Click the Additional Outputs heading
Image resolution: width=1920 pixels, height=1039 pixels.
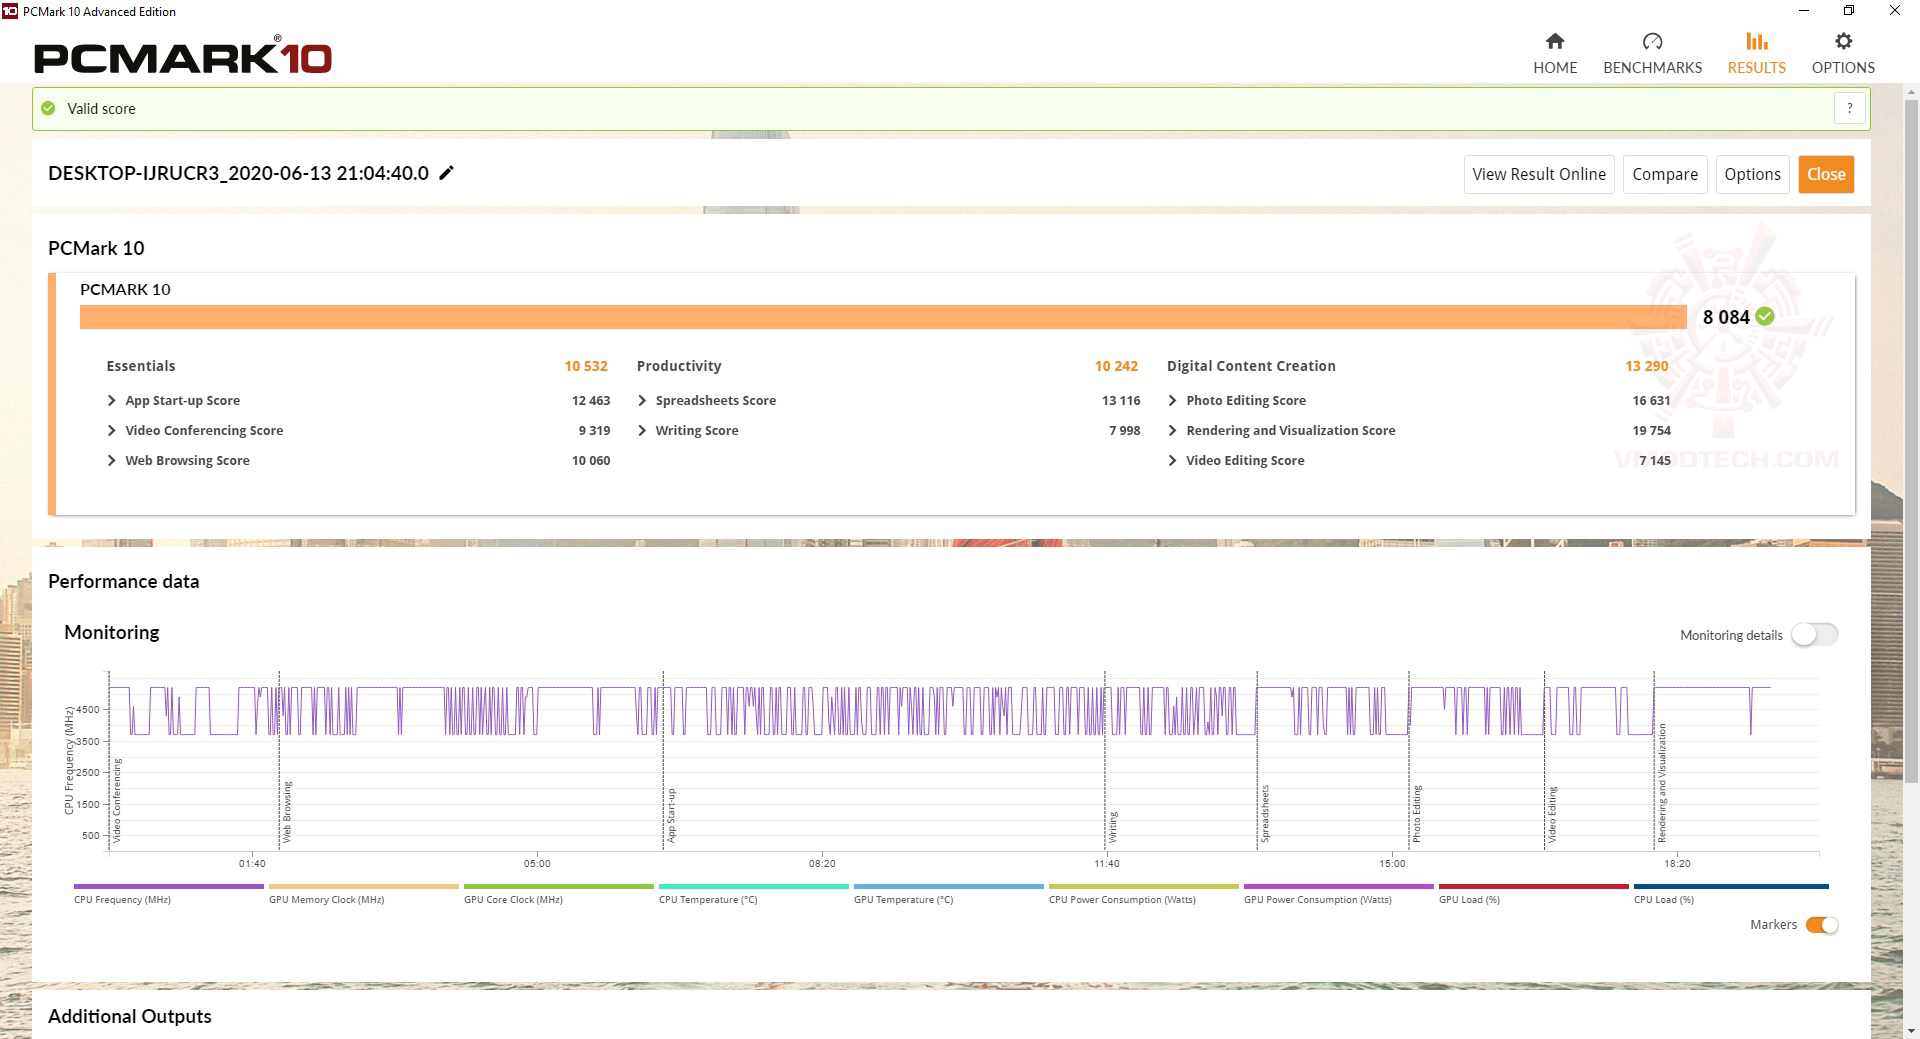click(130, 1016)
